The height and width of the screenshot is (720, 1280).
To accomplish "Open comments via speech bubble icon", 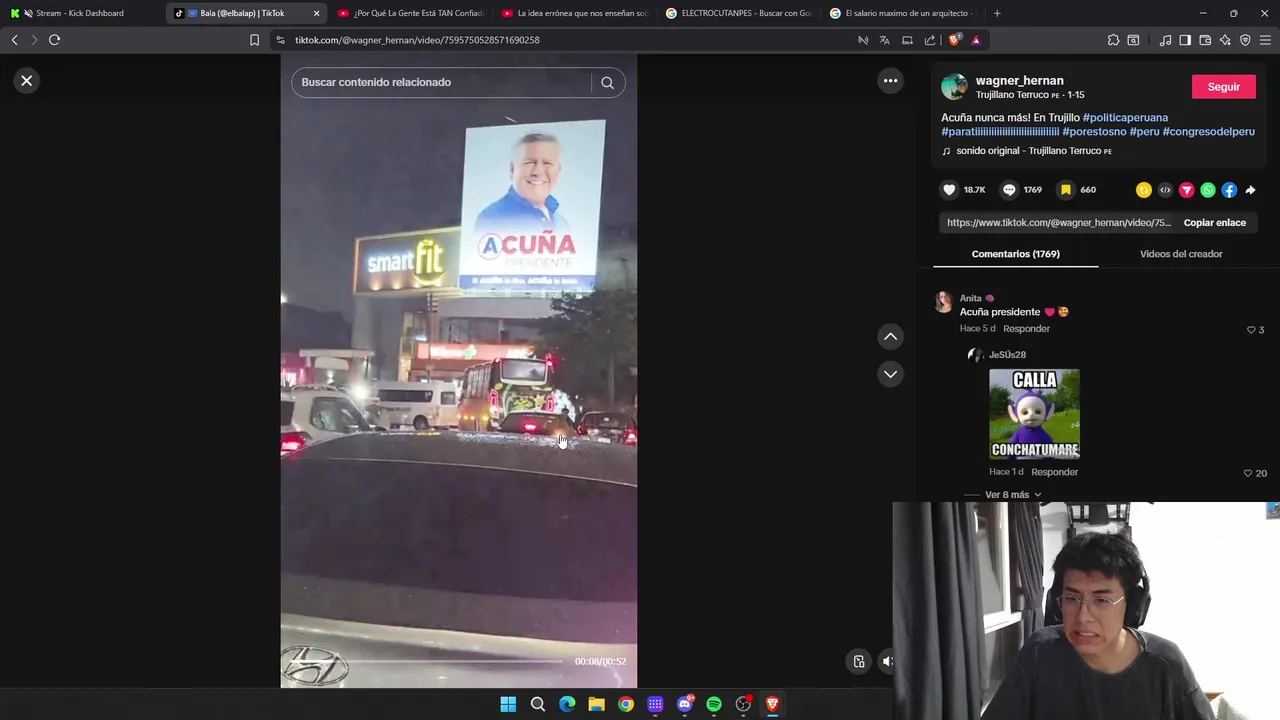I will 1009,190.
